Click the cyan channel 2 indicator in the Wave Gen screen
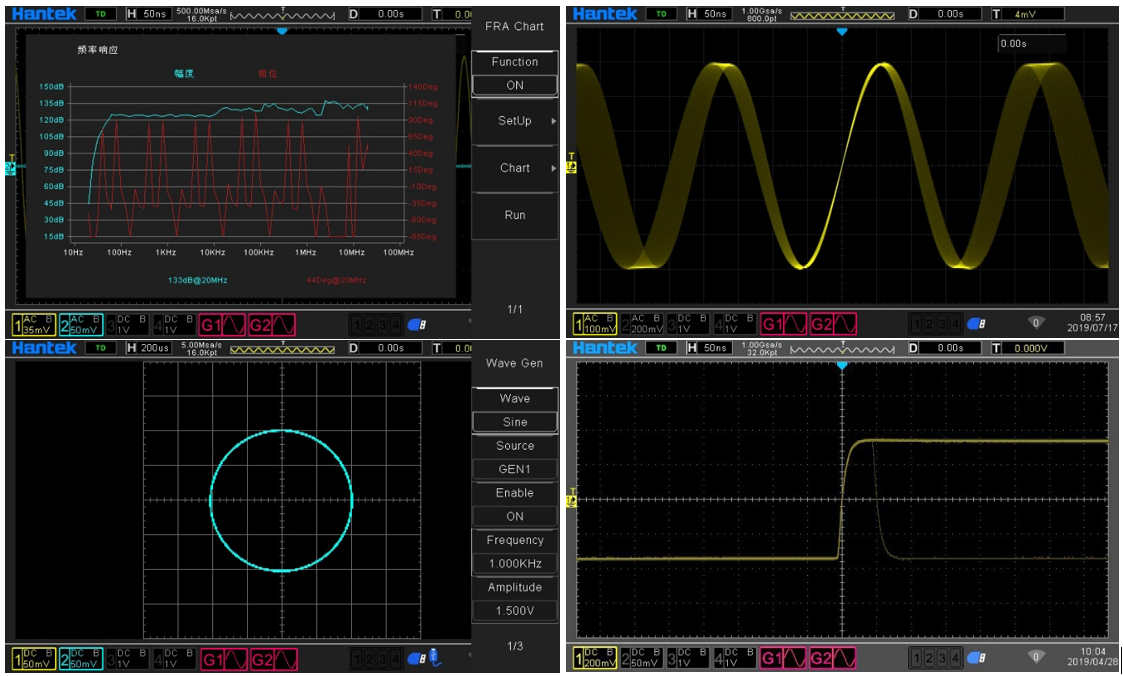 point(81,659)
